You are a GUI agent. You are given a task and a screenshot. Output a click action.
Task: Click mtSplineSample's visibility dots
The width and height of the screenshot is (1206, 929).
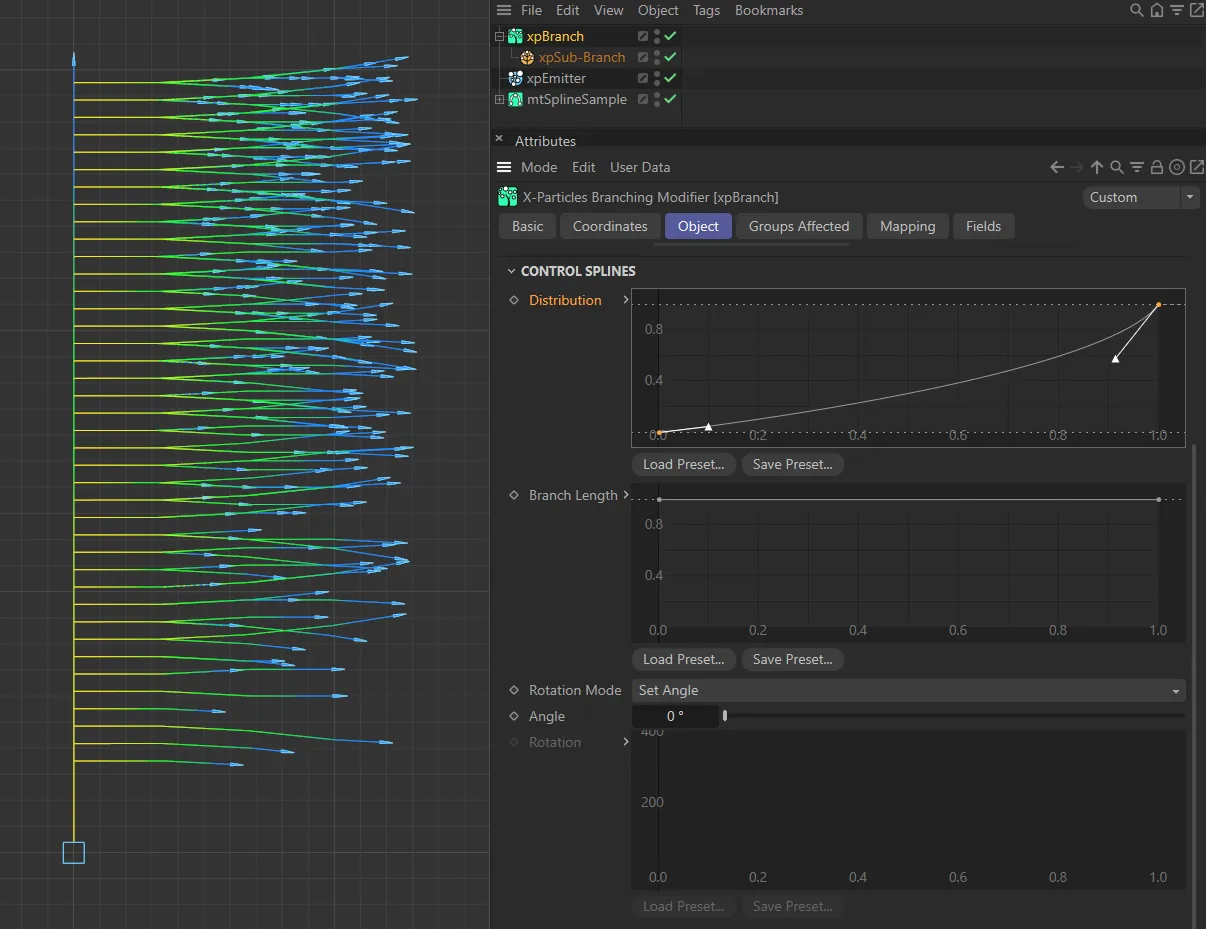coord(657,99)
